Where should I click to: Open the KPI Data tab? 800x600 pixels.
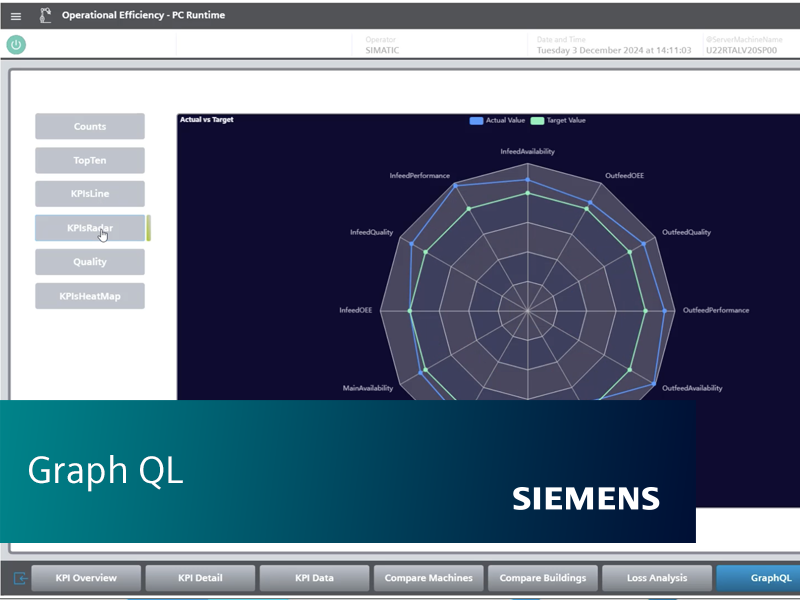(314, 578)
